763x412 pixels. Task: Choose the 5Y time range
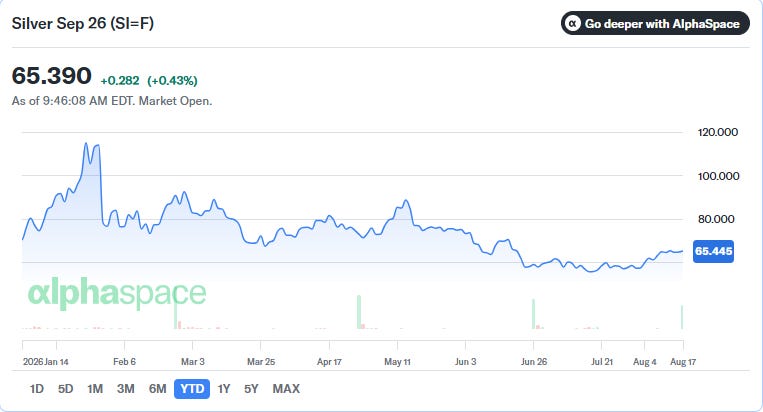(252, 389)
